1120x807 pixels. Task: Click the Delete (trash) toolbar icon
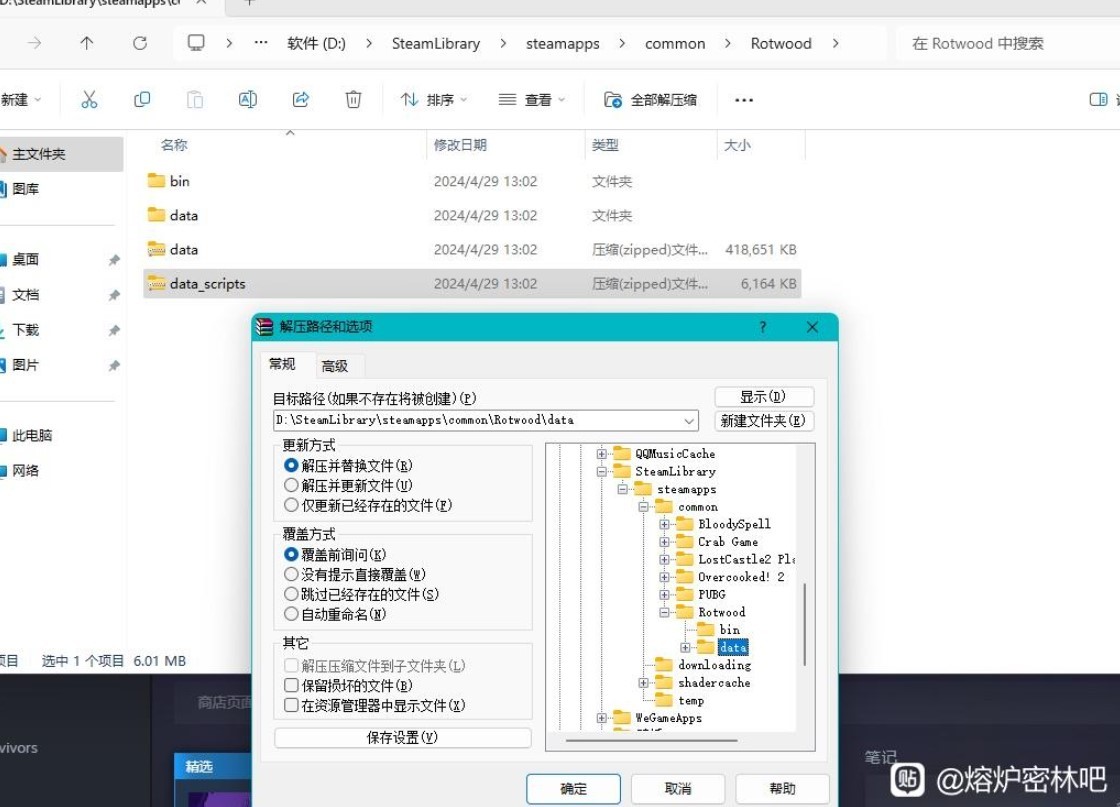coord(352,99)
